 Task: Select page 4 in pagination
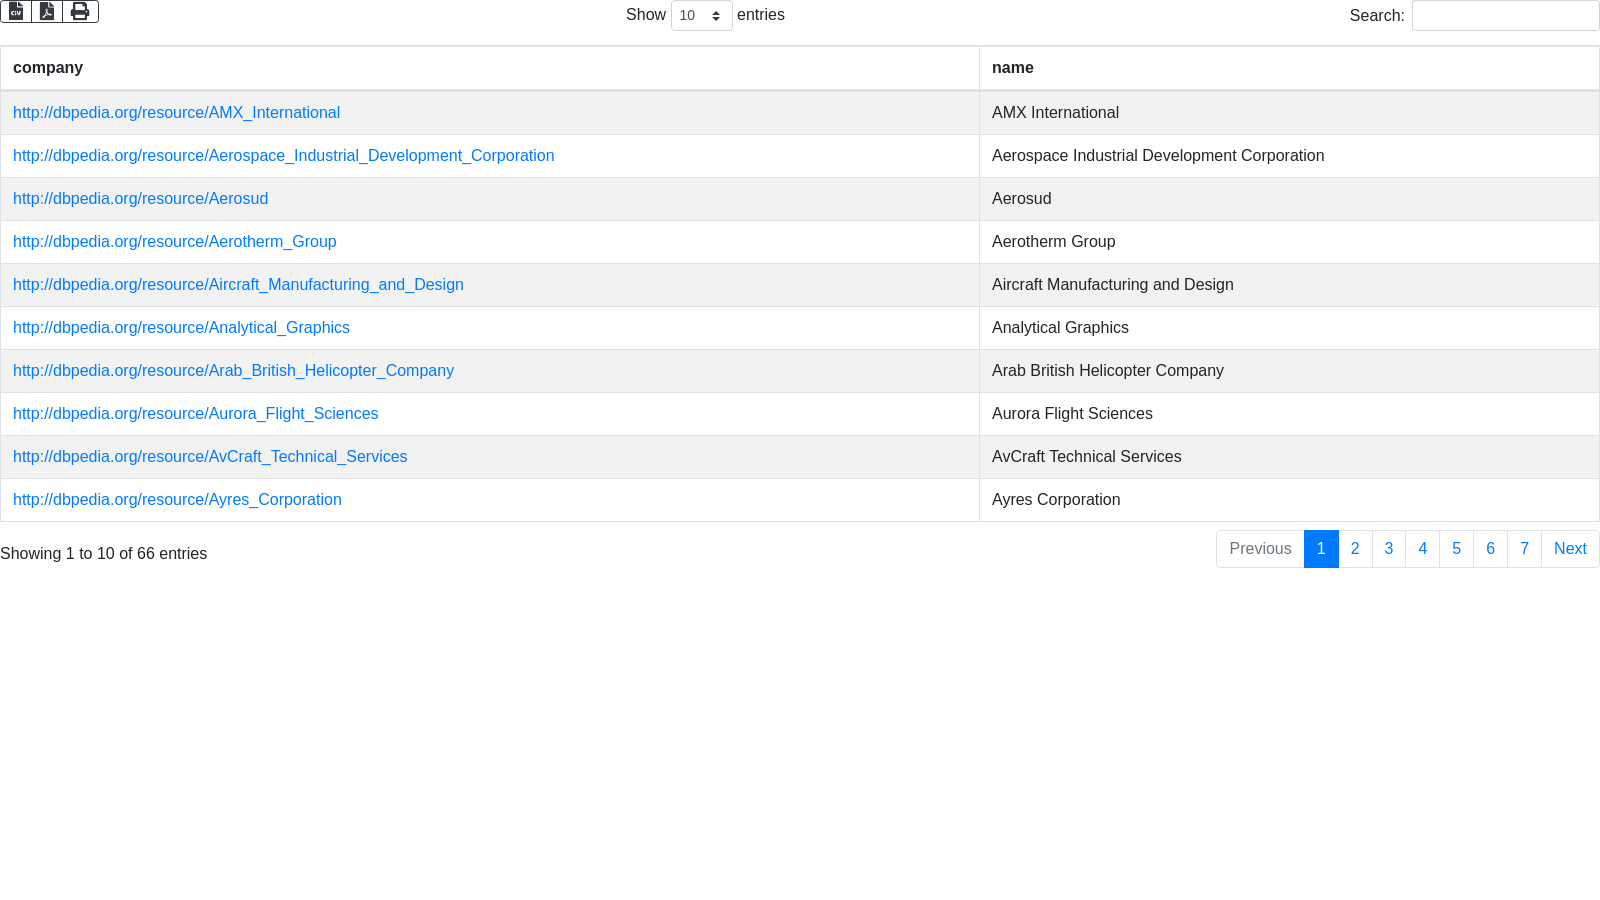tap(1422, 549)
